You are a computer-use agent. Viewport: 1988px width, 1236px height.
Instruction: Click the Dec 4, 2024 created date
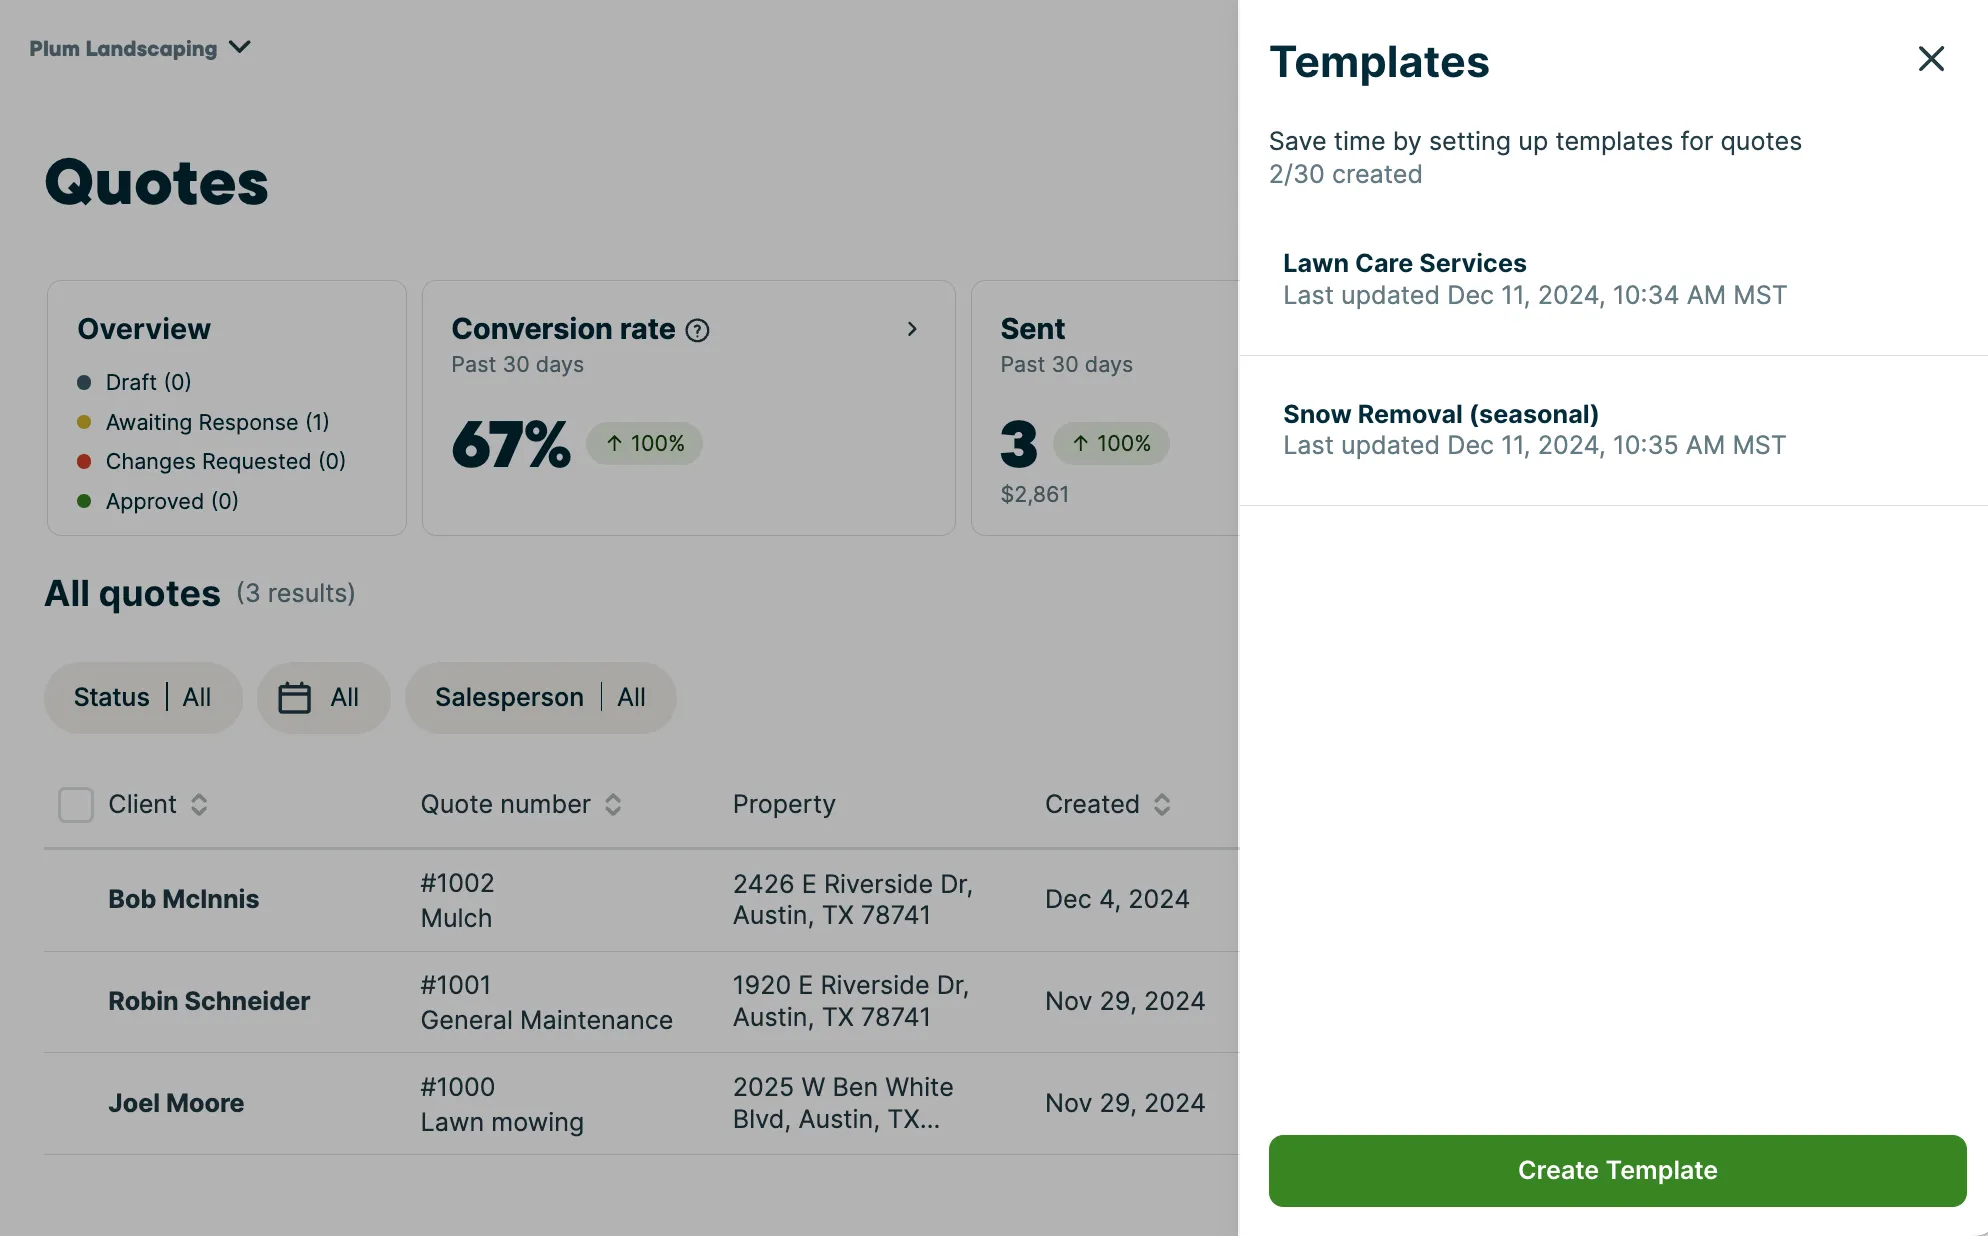pyautogui.click(x=1117, y=899)
